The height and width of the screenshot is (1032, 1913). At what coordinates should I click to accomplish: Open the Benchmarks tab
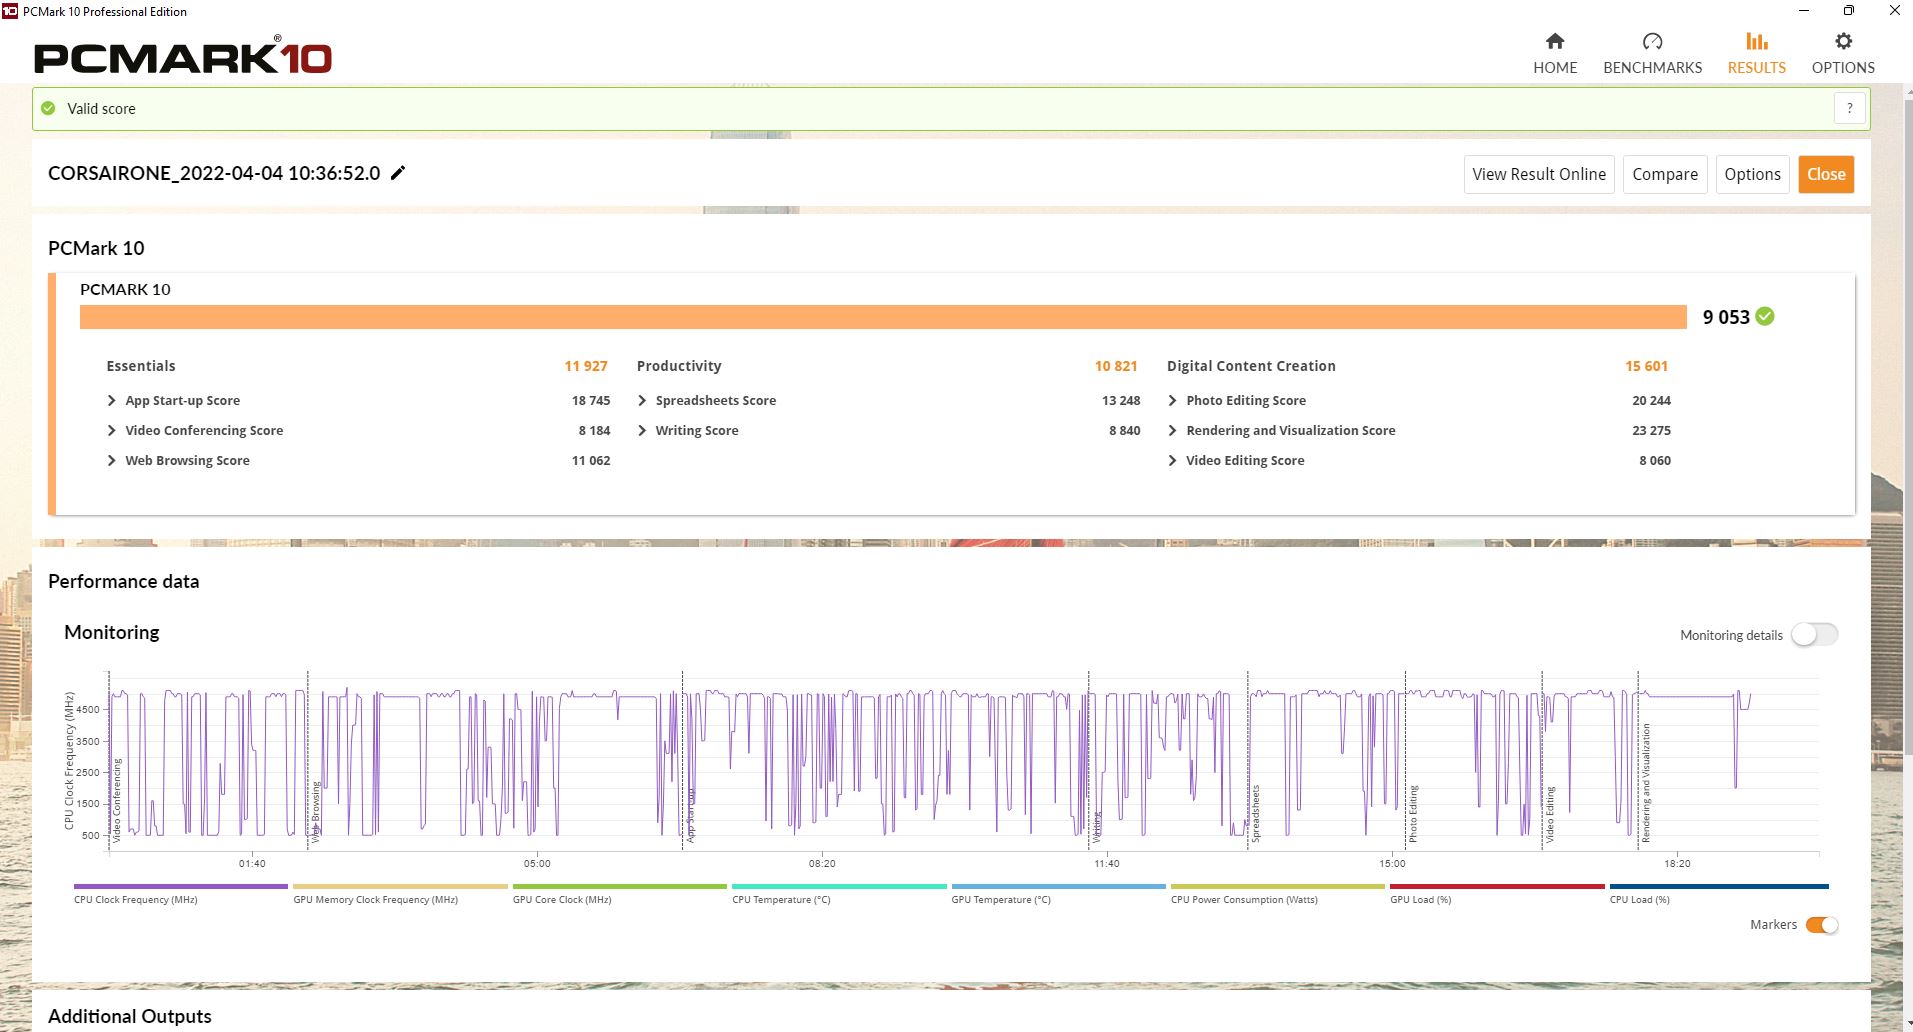tap(1652, 53)
